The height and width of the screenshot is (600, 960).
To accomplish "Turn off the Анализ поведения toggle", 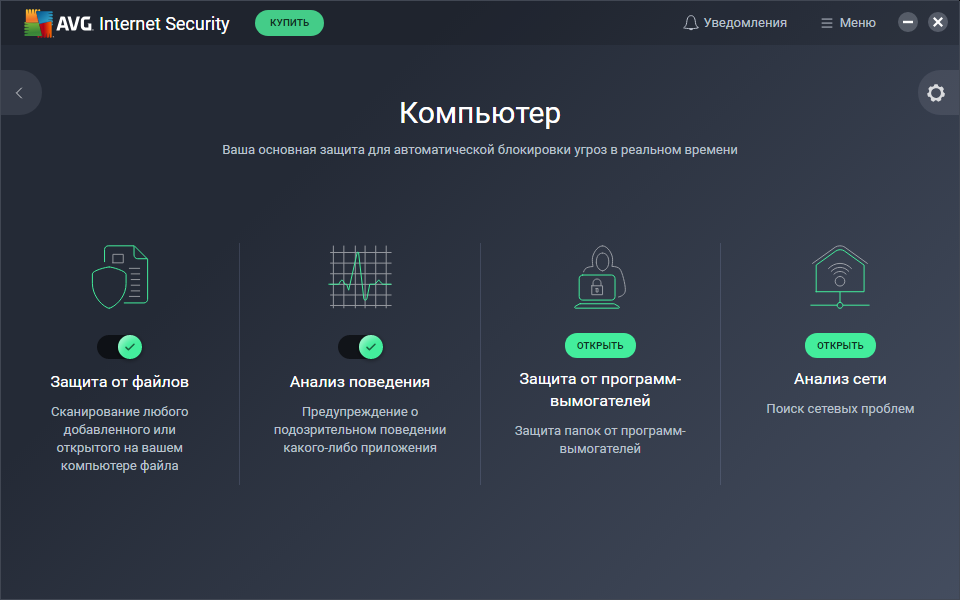I will pyautogui.click(x=360, y=347).
